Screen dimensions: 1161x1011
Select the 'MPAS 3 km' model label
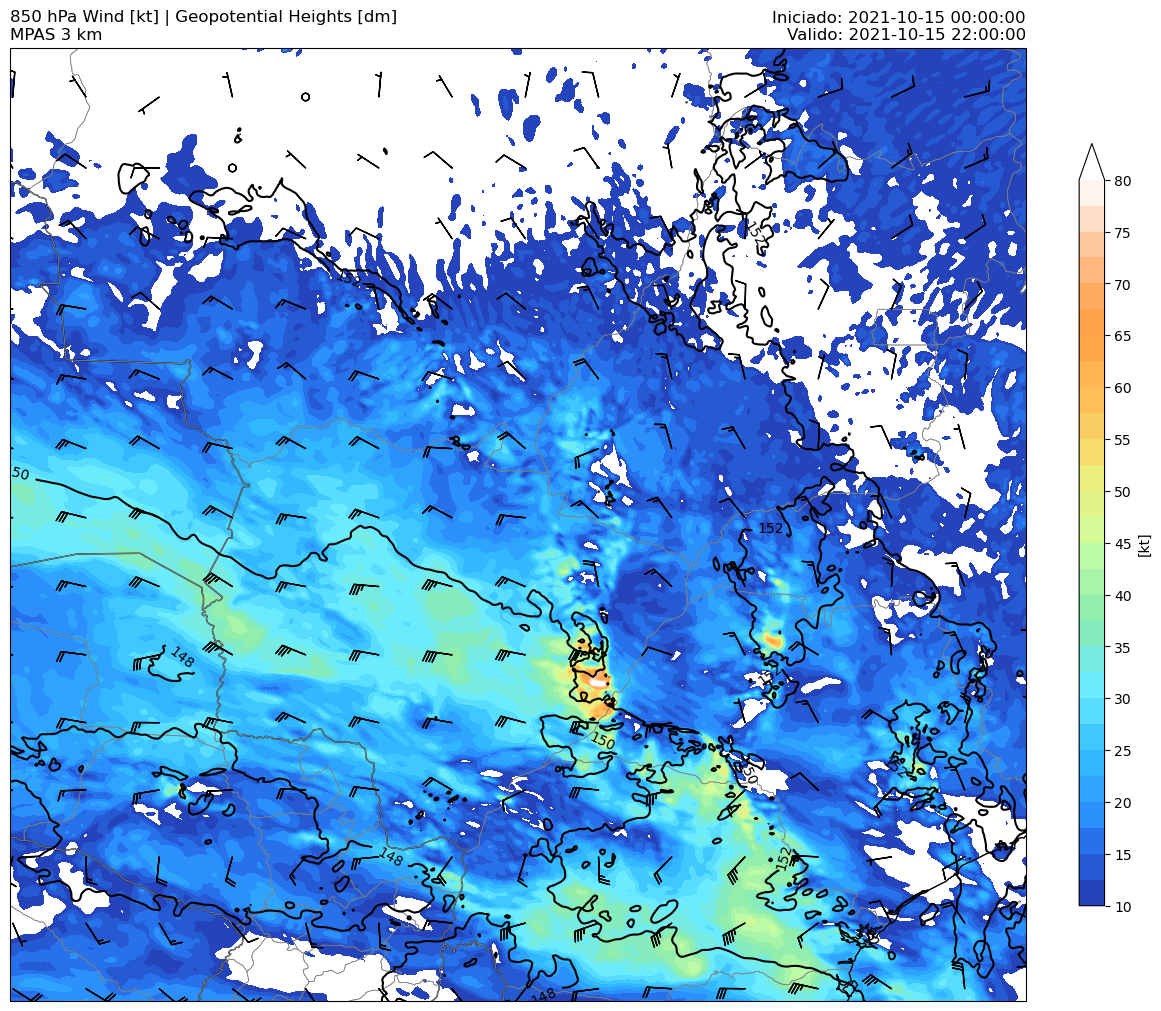pos(56,35)
